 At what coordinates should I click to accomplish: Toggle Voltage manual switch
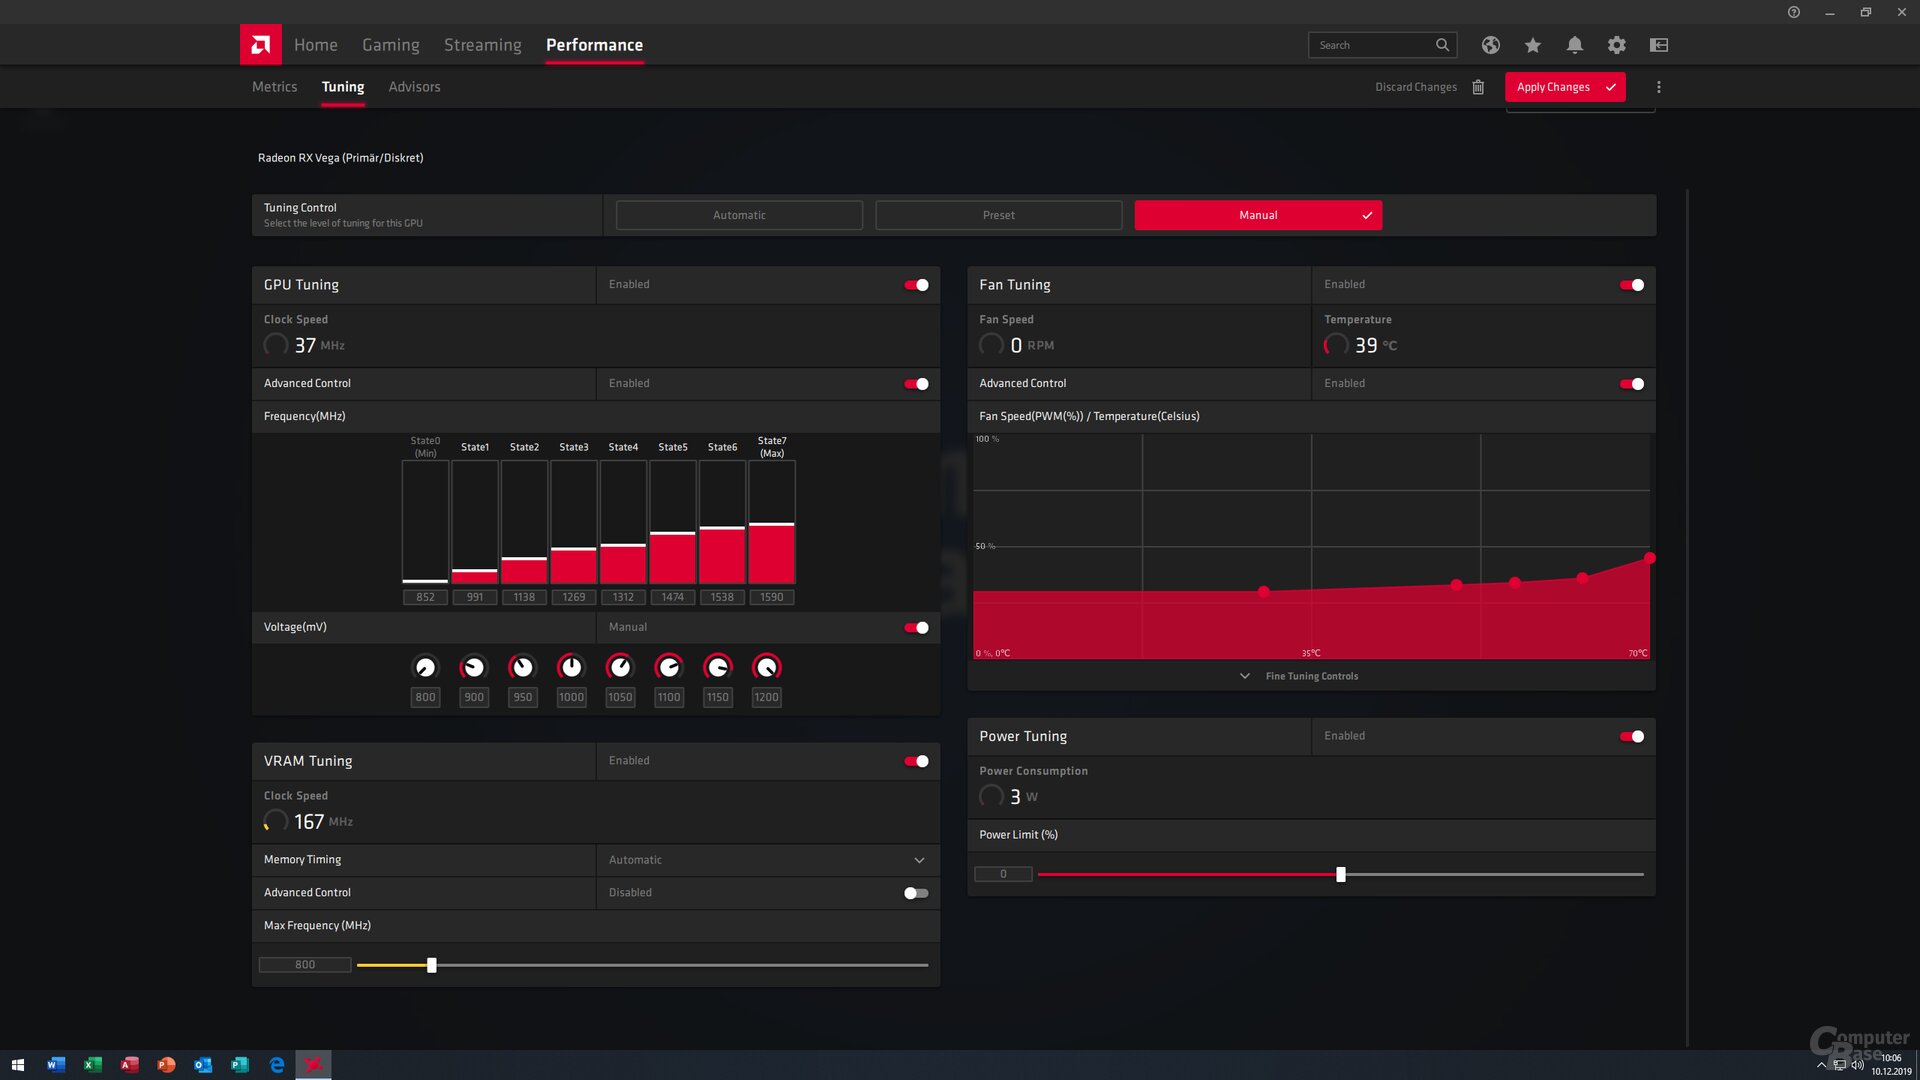pyautogui.click(x=916, y=628)
